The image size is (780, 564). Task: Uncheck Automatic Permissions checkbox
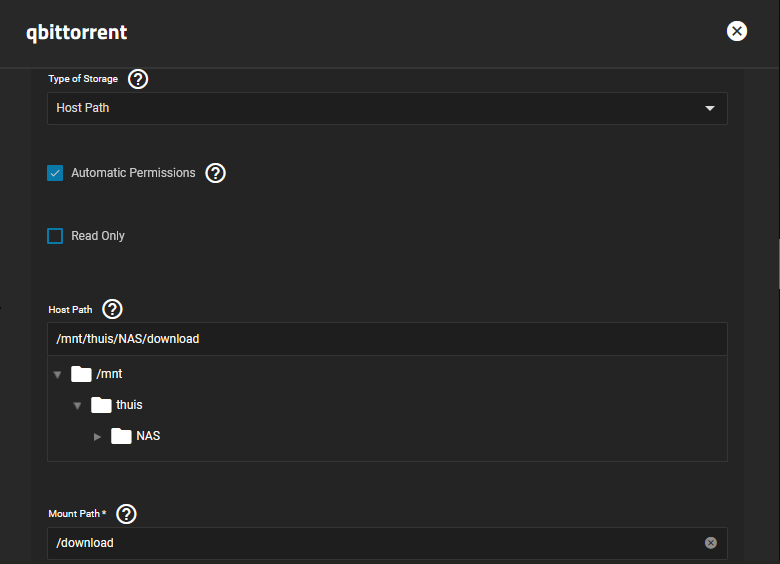coord(55,173)
